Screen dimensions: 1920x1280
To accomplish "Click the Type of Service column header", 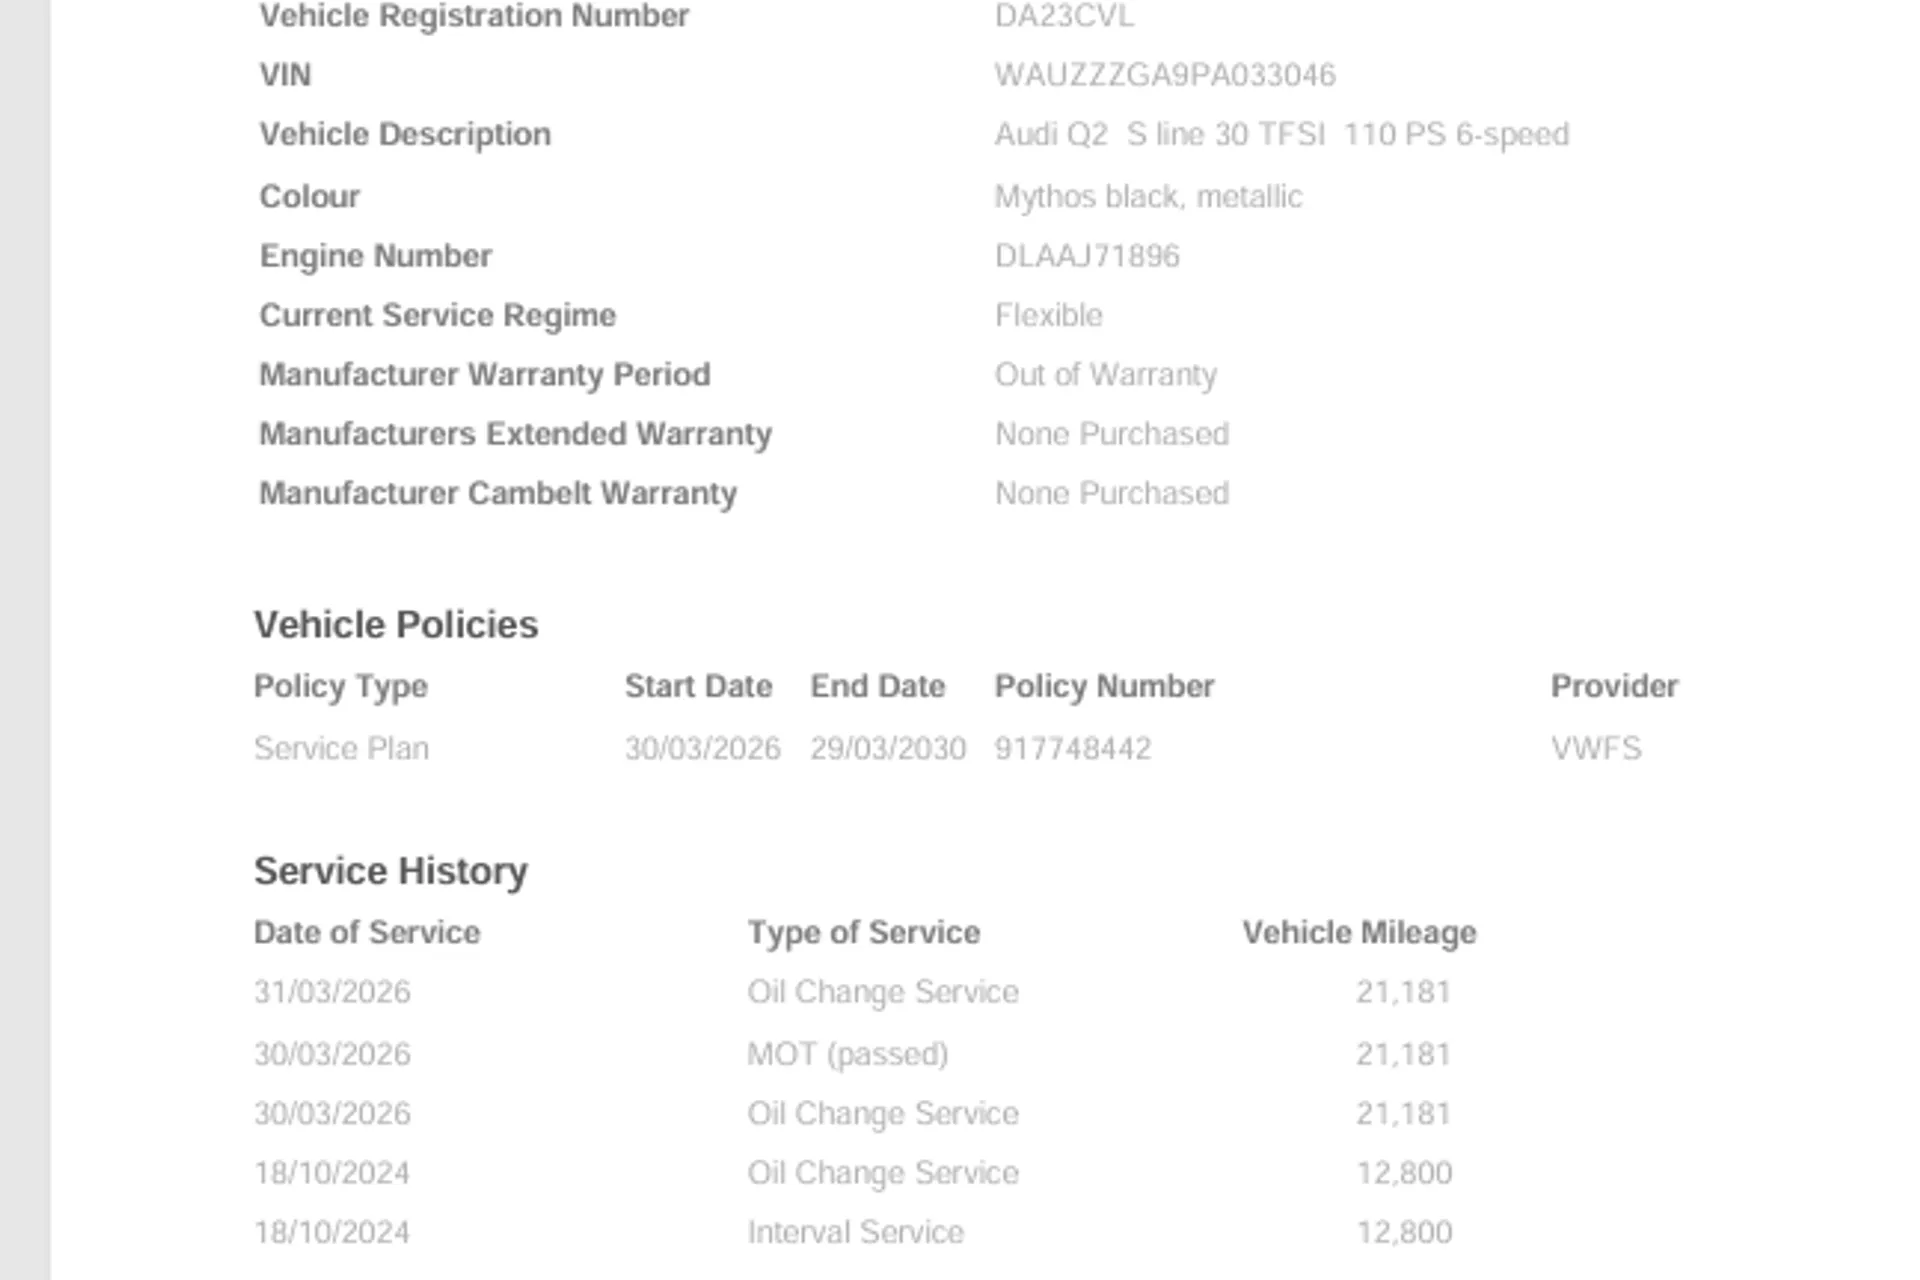I will pos(864,933).
